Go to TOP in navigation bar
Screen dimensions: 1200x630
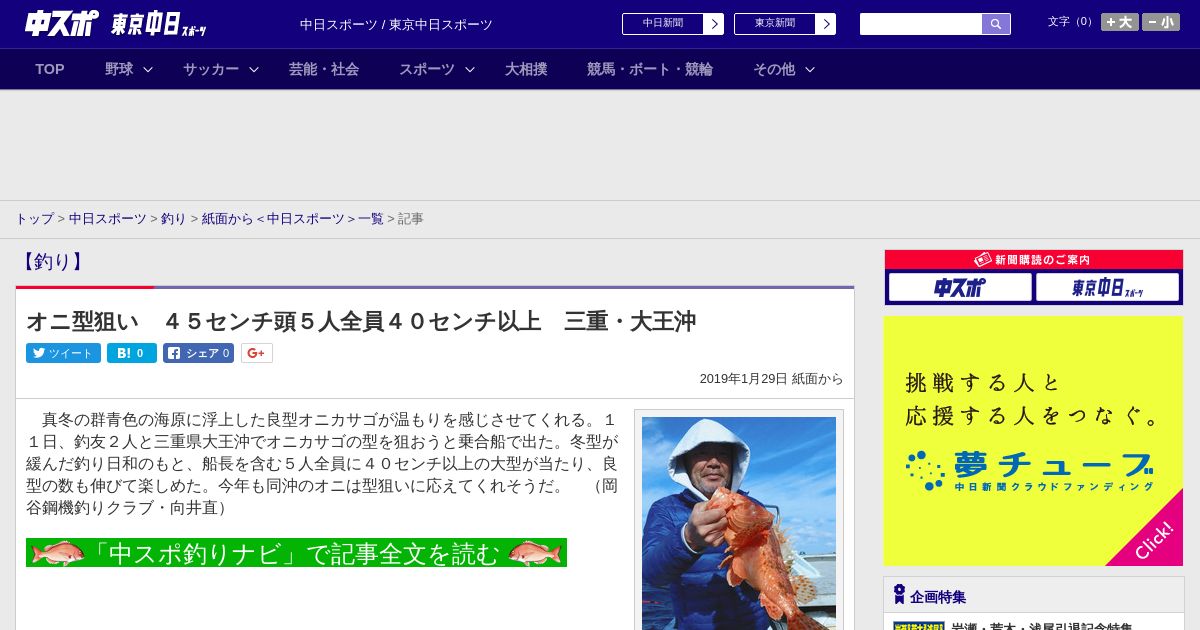[50, 69]
